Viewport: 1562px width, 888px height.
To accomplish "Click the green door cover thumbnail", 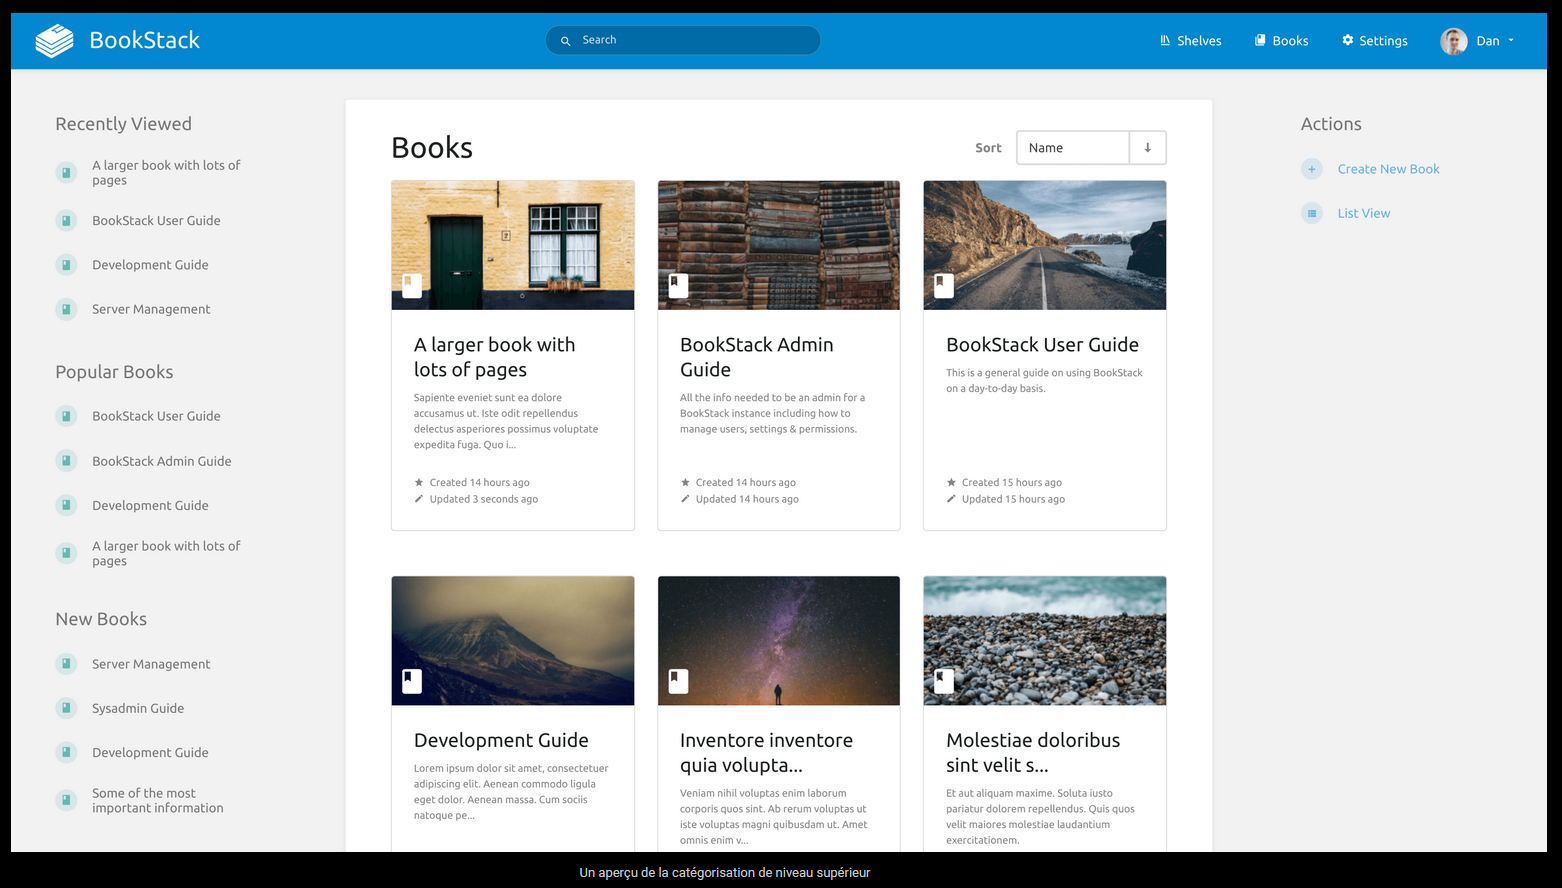I will click(x=513, y=245).
